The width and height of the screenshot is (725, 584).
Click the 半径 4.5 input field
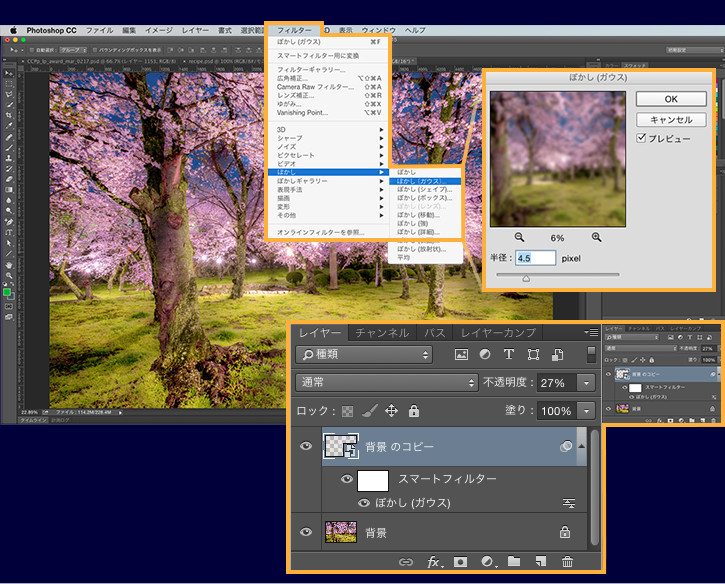(535, 258)
